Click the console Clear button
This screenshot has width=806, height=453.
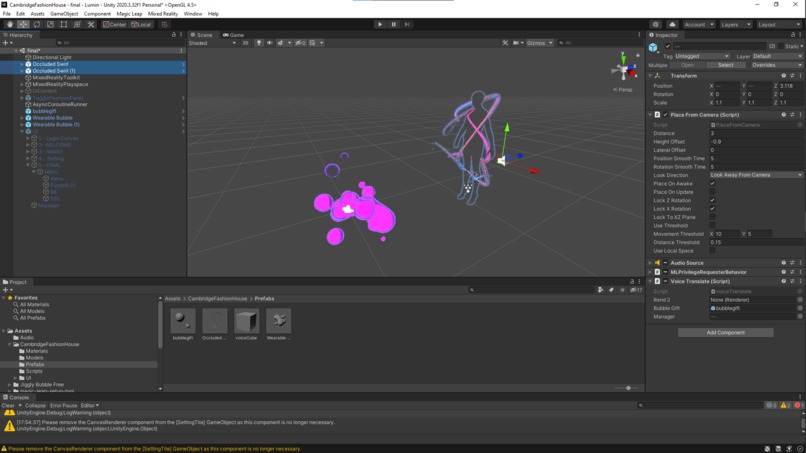(8, 405)
